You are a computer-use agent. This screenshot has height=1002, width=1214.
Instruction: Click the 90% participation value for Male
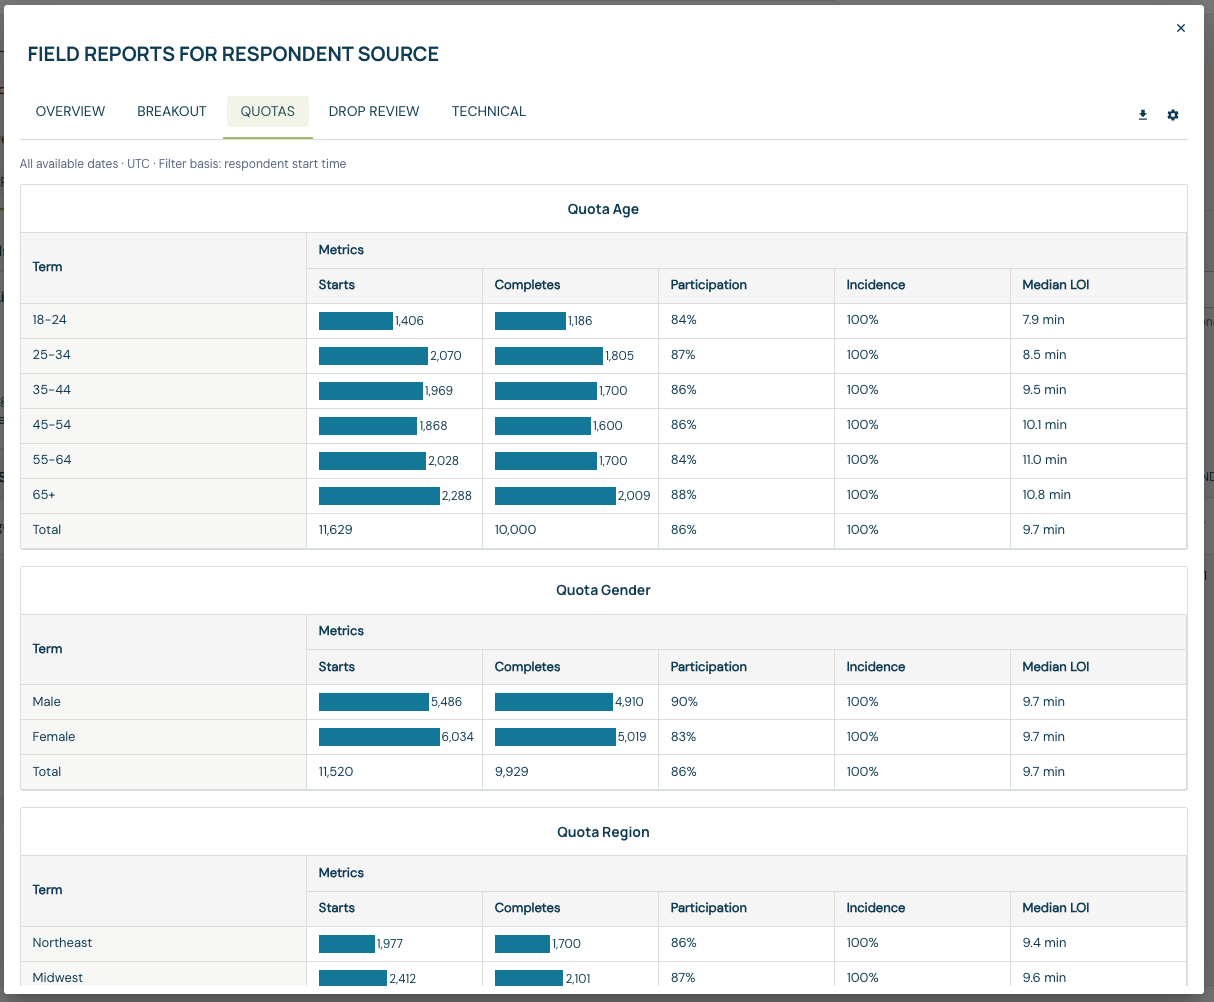[684, 702]
